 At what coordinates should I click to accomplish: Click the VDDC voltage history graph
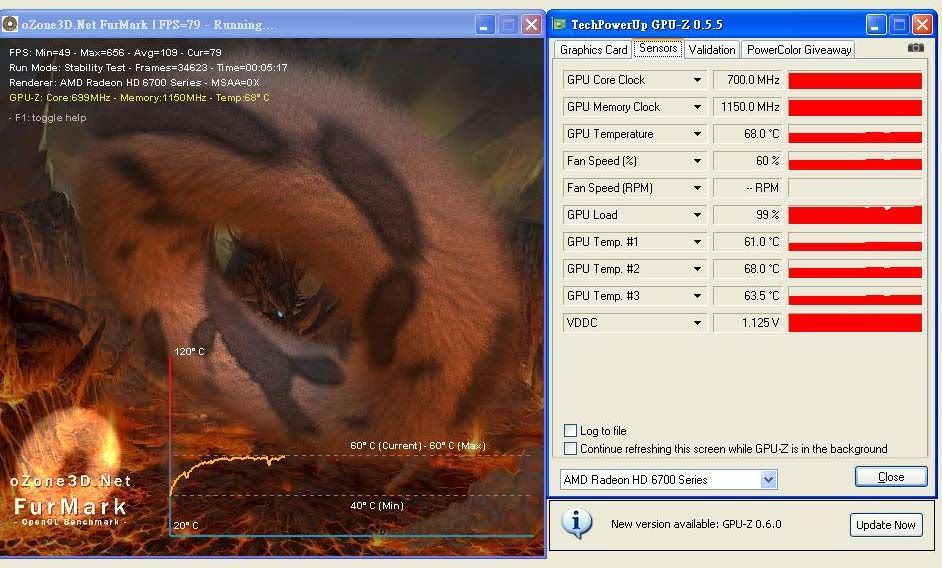[855, 323]
